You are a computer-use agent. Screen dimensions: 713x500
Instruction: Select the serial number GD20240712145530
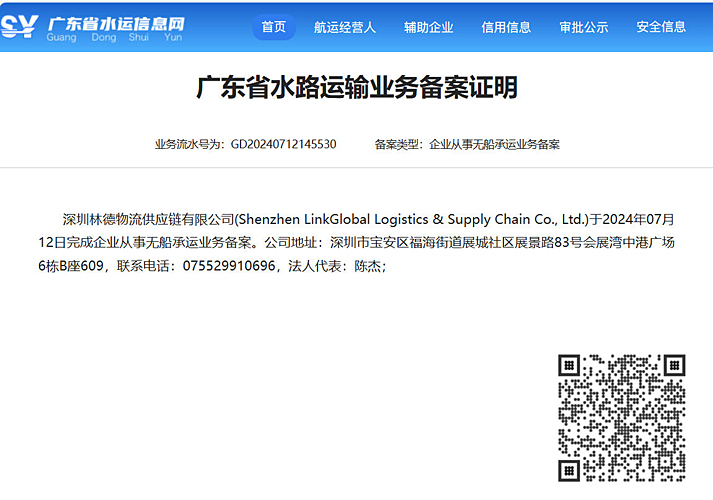pyautogui.click(x=284, y=144)
